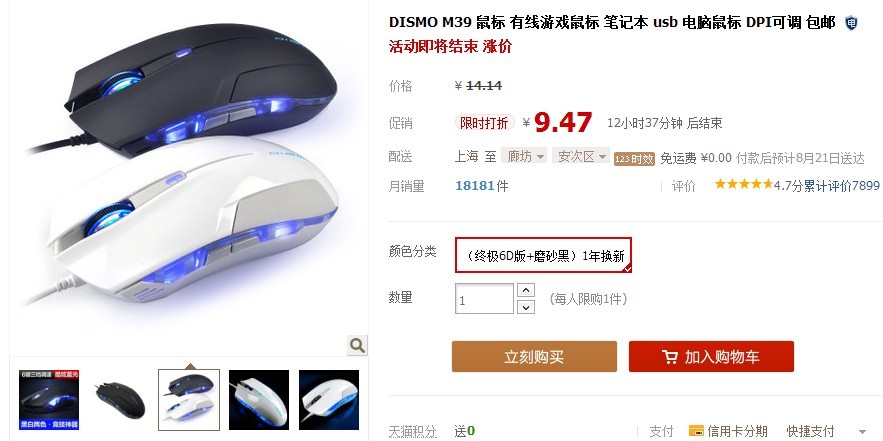
Task: Click the 限时打折 promotion tag
Action: click(484, 123)
